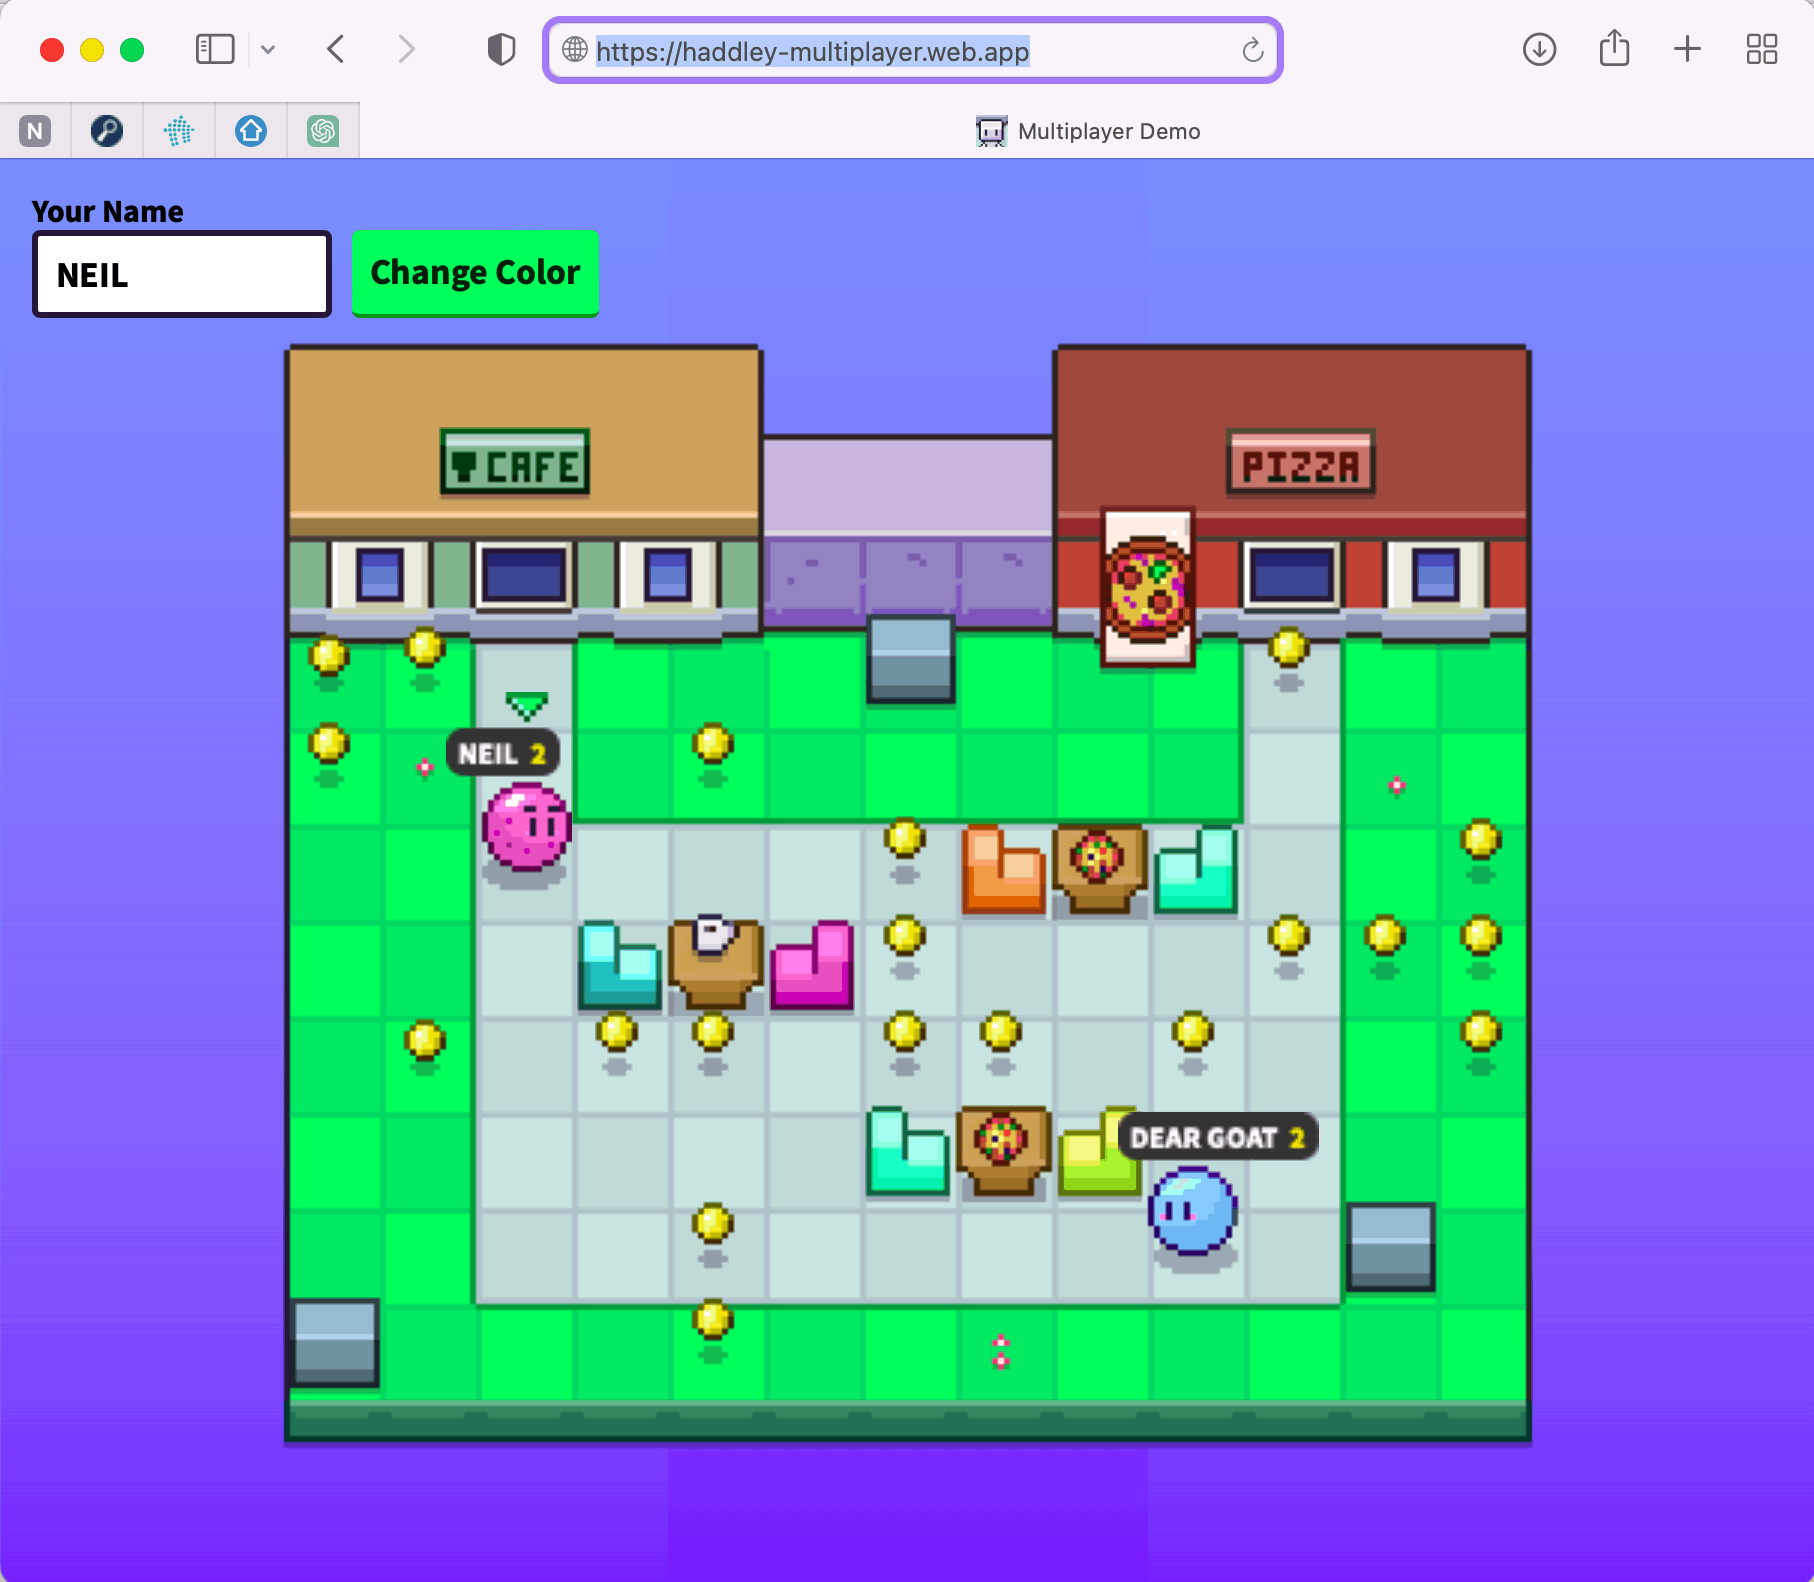Switch to the pinned blue house icon tab
This screenshot has width=1814, height=1582.
[251, 131]
